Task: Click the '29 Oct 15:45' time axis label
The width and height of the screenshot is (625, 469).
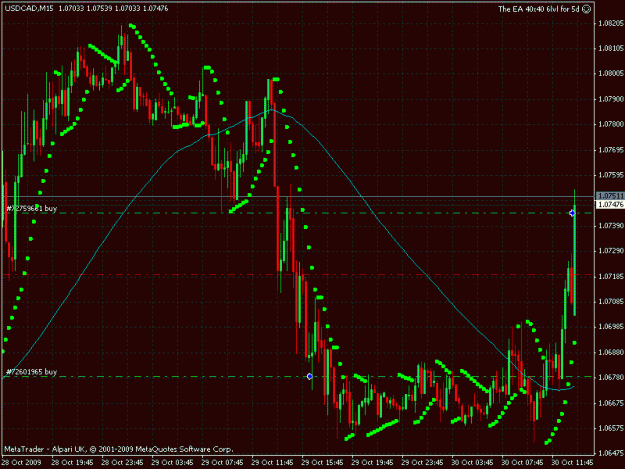Action: pyautogui.click(x=322, y=462)
